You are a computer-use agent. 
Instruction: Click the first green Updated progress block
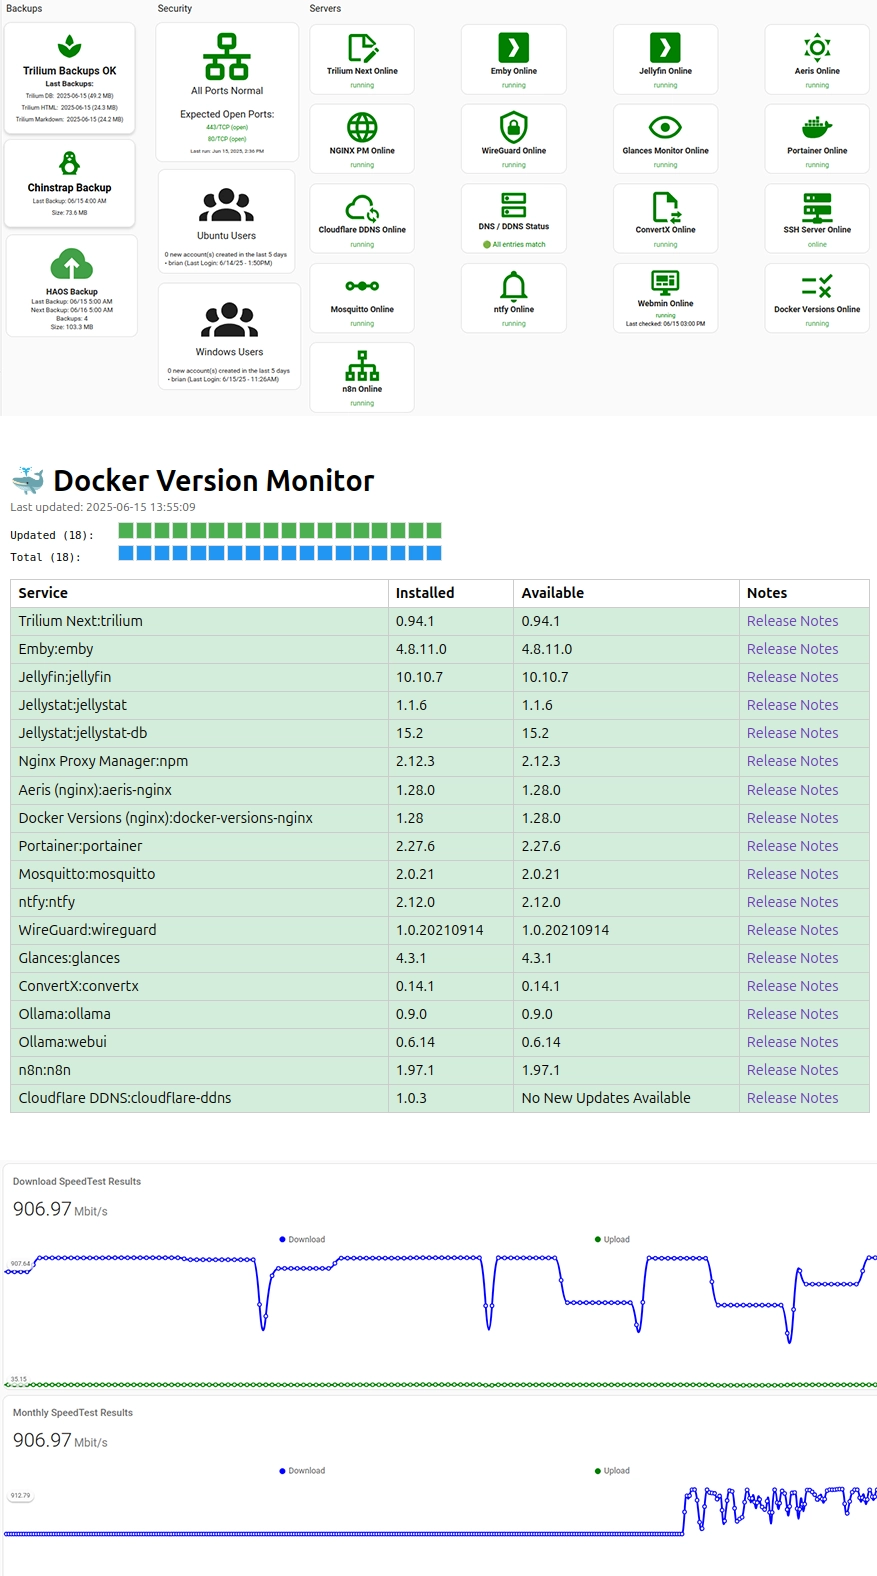(x=126, y=530)
